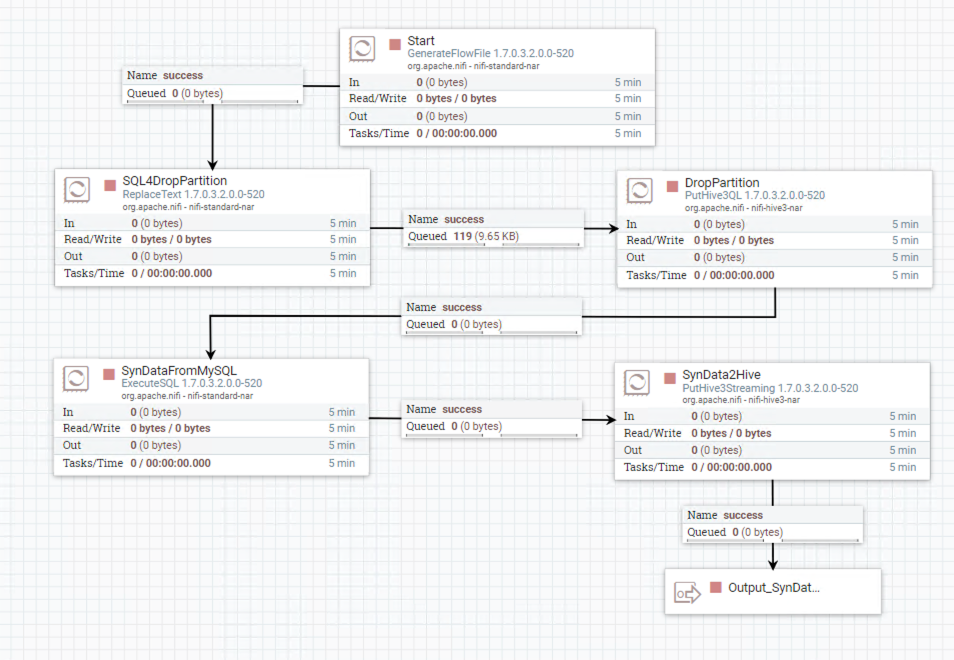Click stopped status indicator on SQL4DropPartition

click(x=110, y=185)
